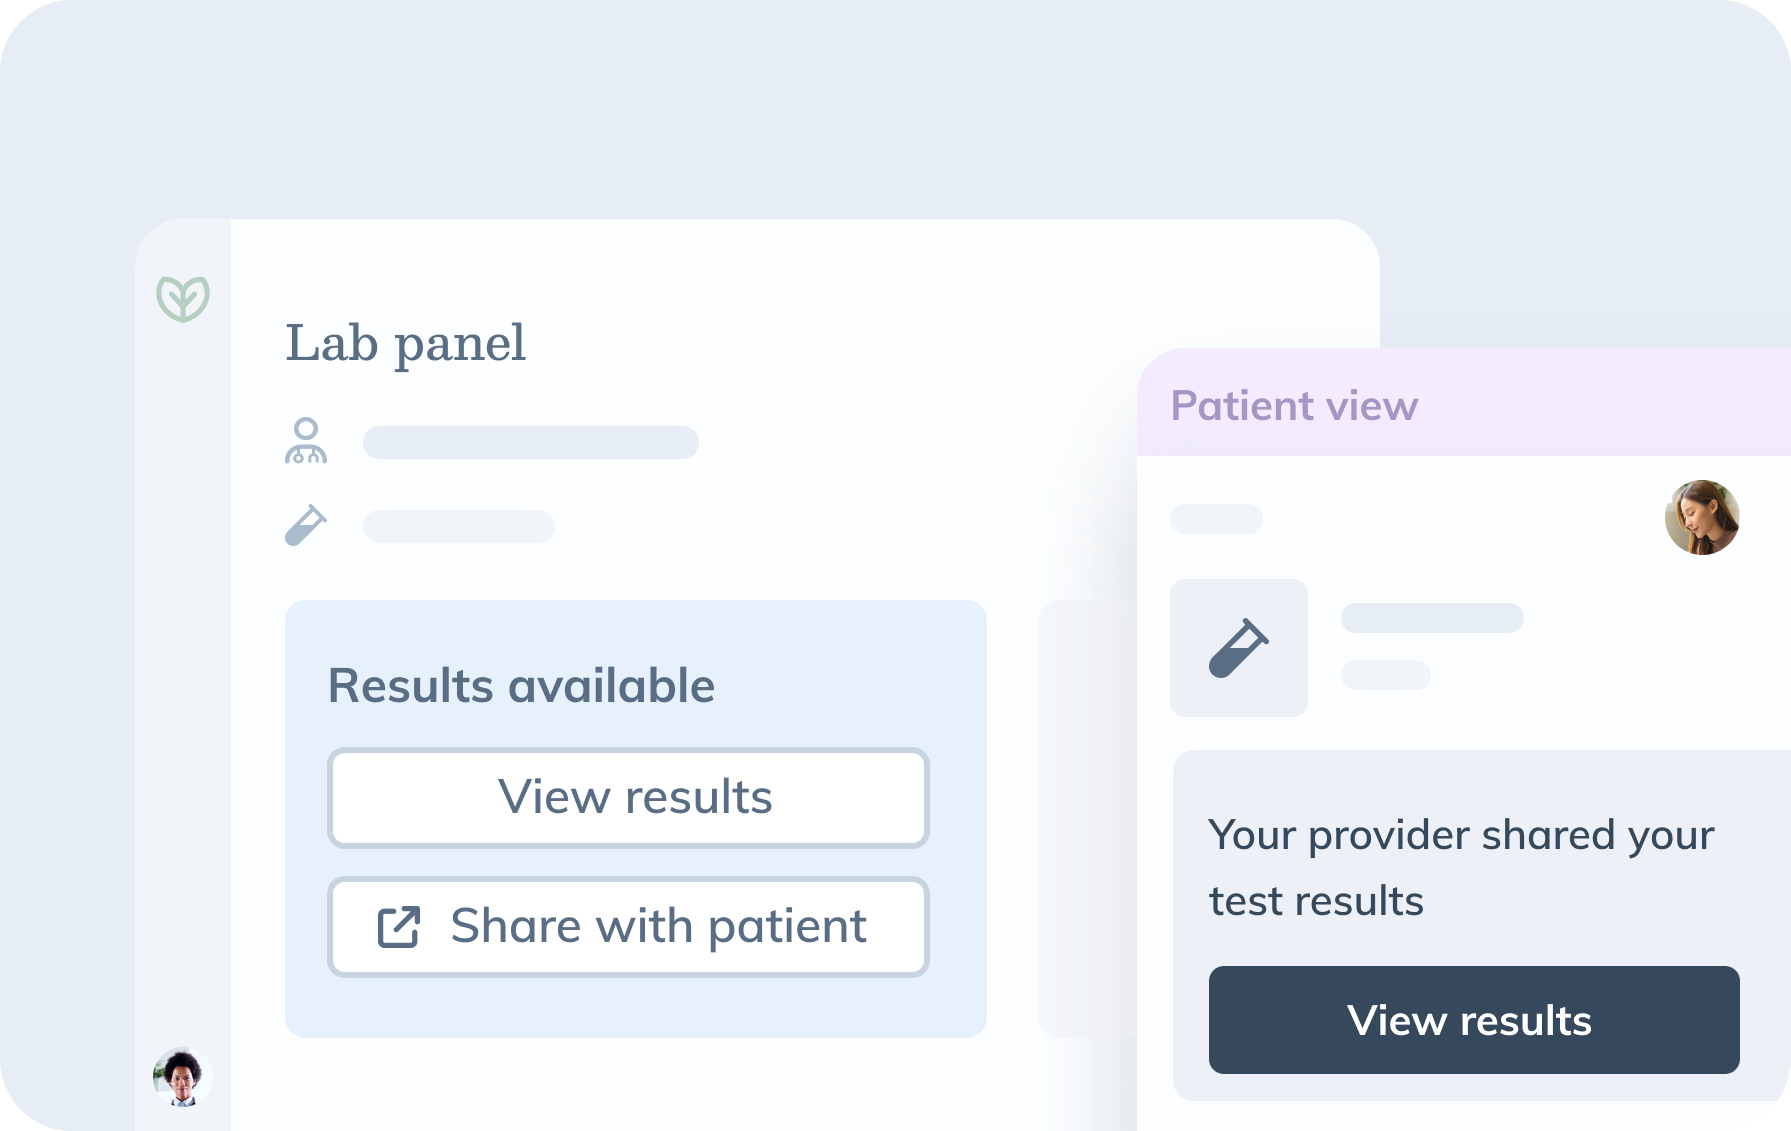Open the patient profile photo
This screenshot has width=1791, height=1131.
pyautogui.click(x=1702, y=517)
